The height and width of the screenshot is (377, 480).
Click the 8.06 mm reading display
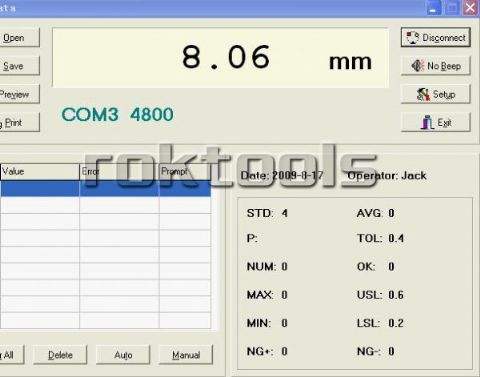pos(220,58)
